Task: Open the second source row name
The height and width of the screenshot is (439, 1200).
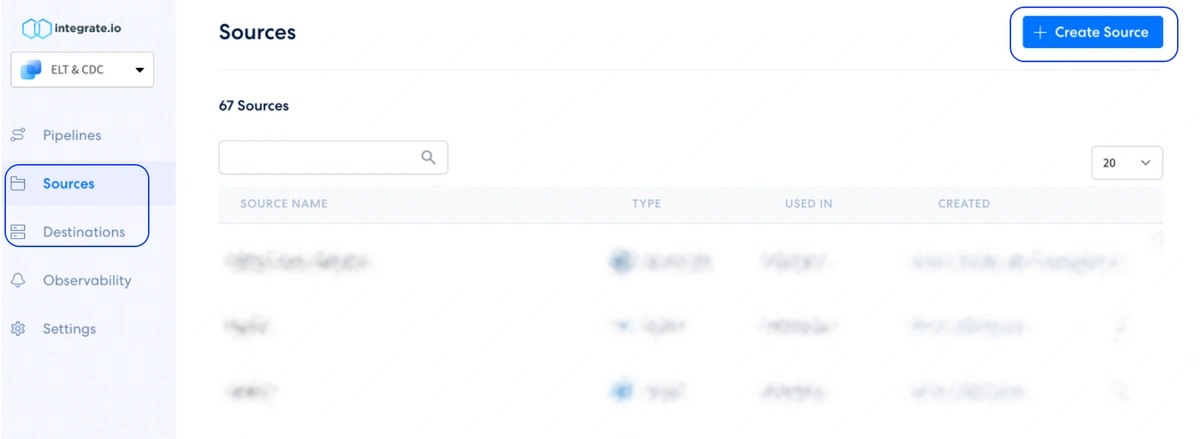Action: pos(248,325)
